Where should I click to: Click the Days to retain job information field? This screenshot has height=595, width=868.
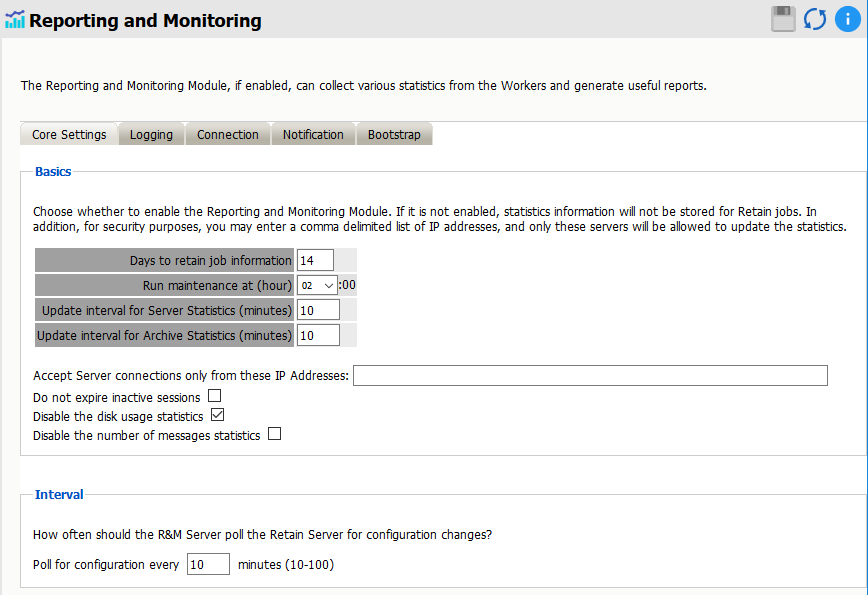click(315, 261)
